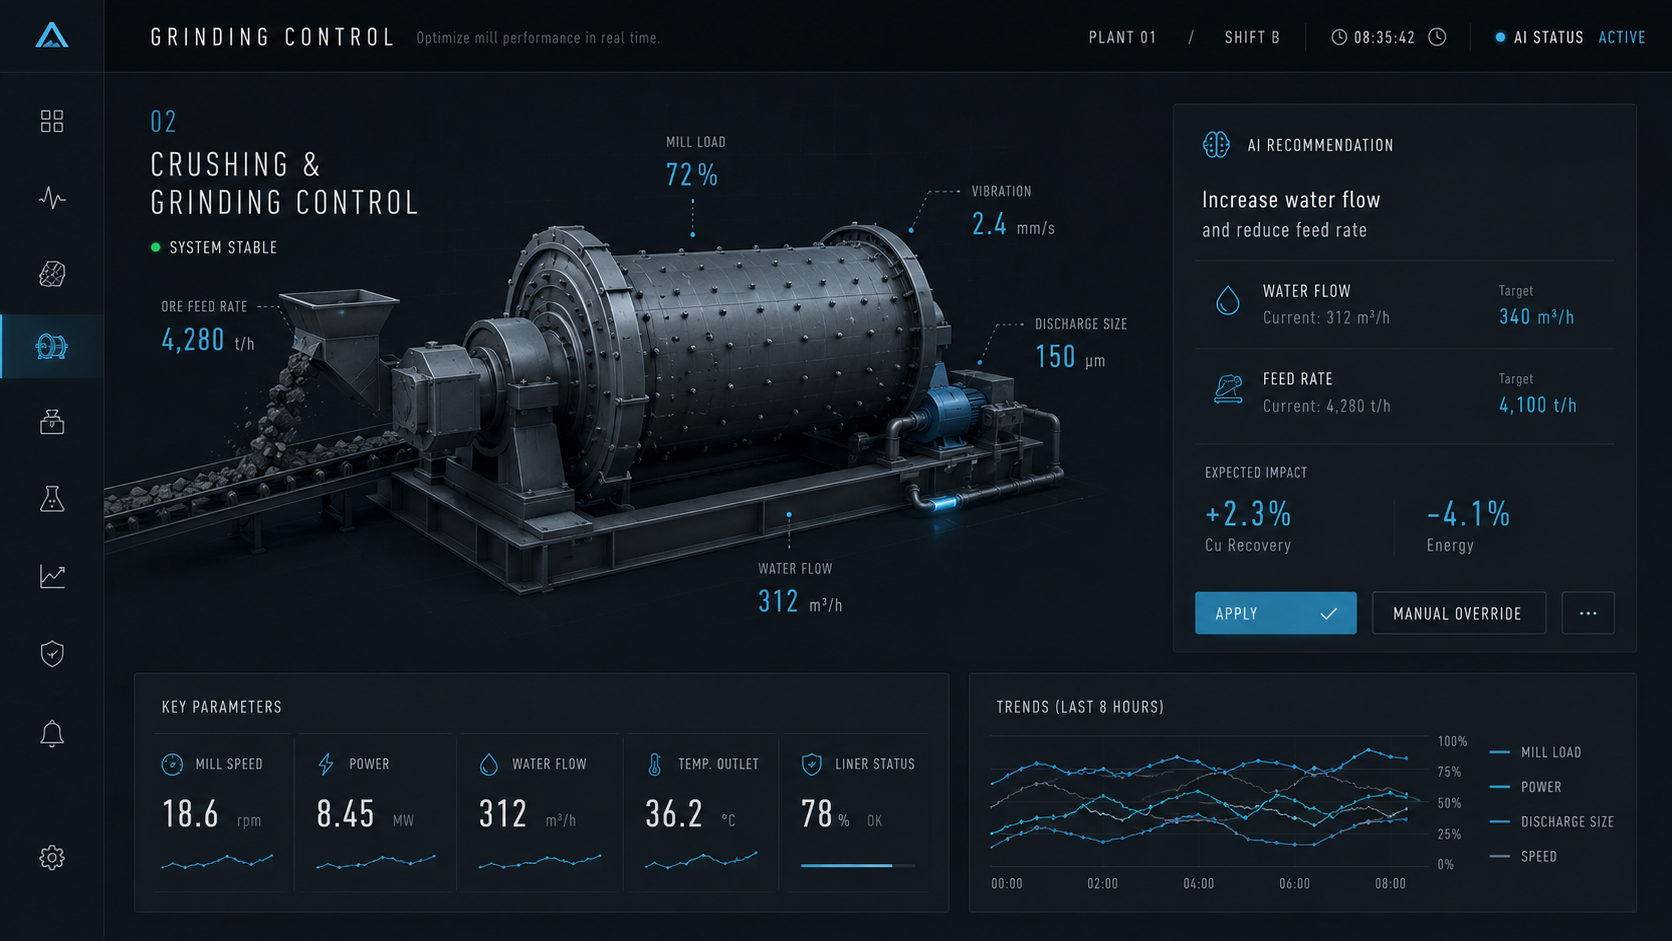This screenshot has width=1672, height=941.
Task: Click the Key Parameters heading
Action: point(222,707)
